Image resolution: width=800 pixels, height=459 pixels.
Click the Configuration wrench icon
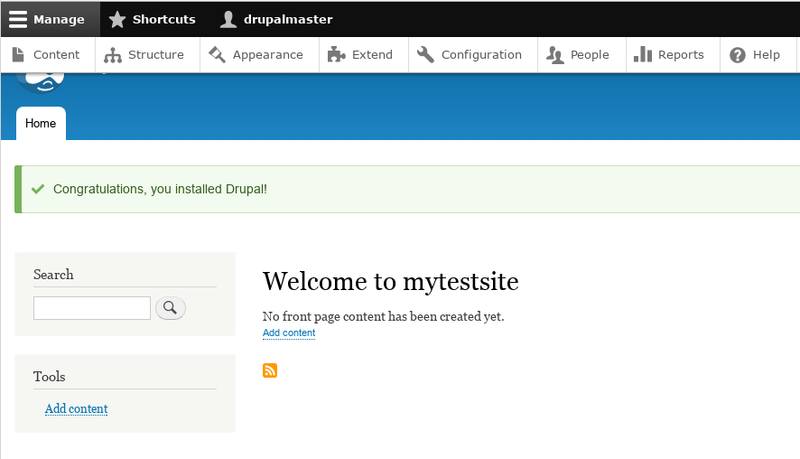coord(426,55)
